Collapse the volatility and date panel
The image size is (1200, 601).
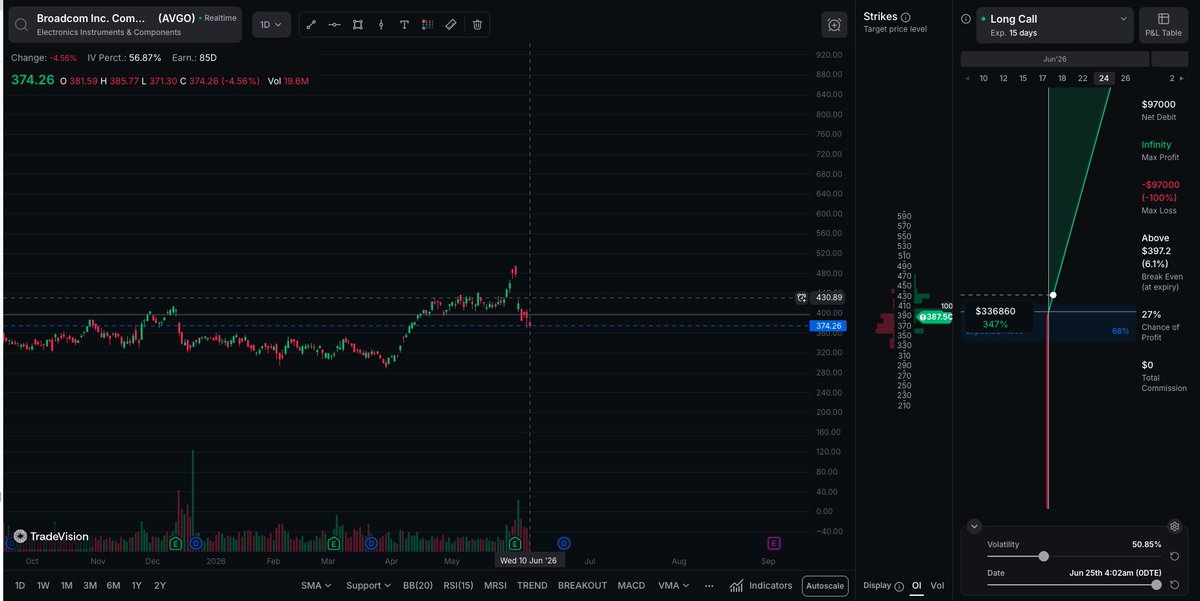(974, 526)
